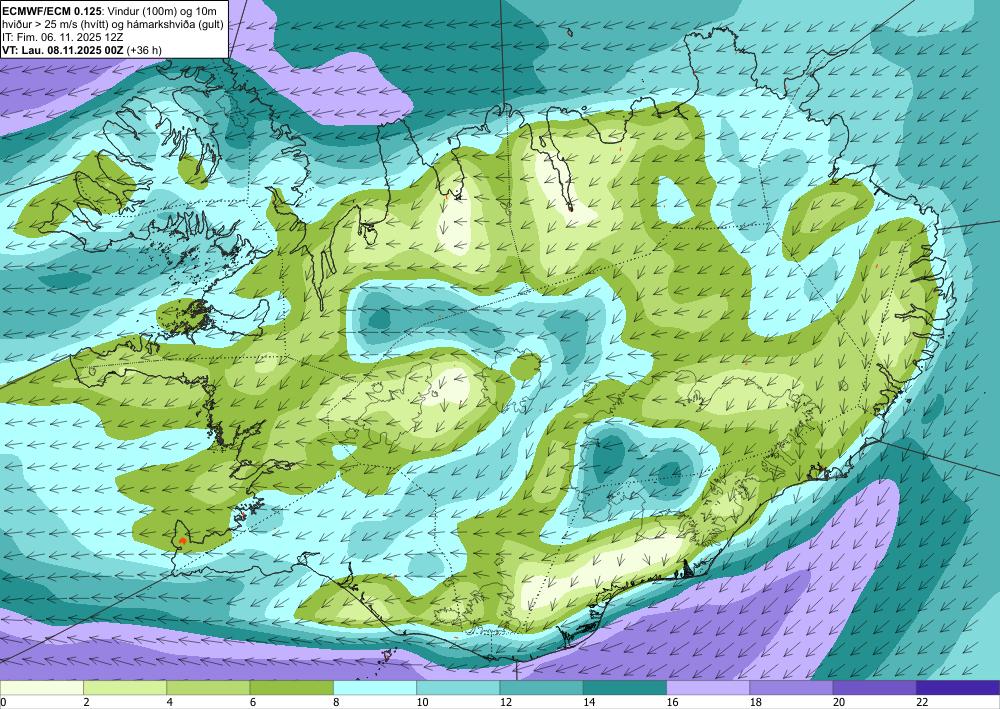Click the valid time 'VT: Lau. 08.11.2025 00Z (+36 h)'

click(82, 50)
